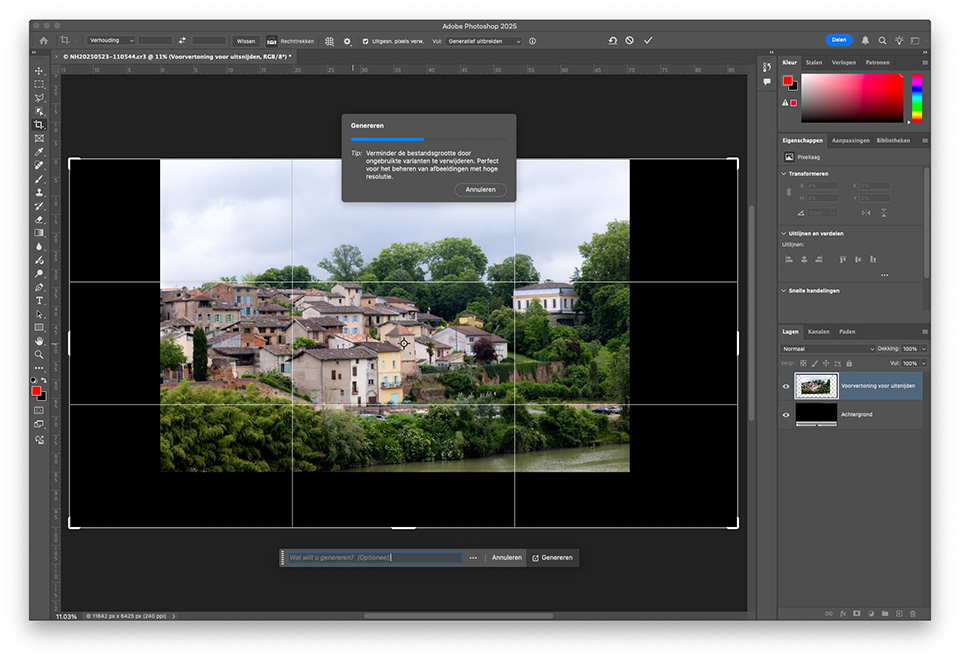960x659 pixels.
Task: Click the Wissen button
Action: coord(246,41)
